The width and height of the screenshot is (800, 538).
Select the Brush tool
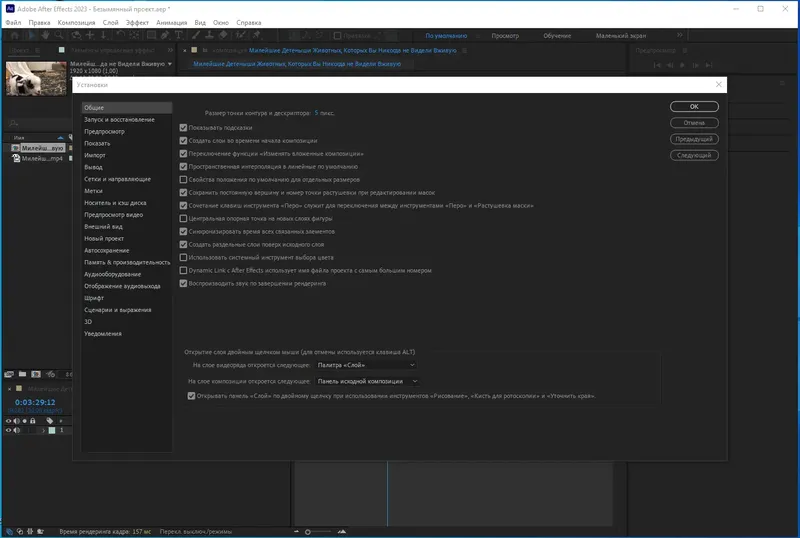(x=196, y=35)
